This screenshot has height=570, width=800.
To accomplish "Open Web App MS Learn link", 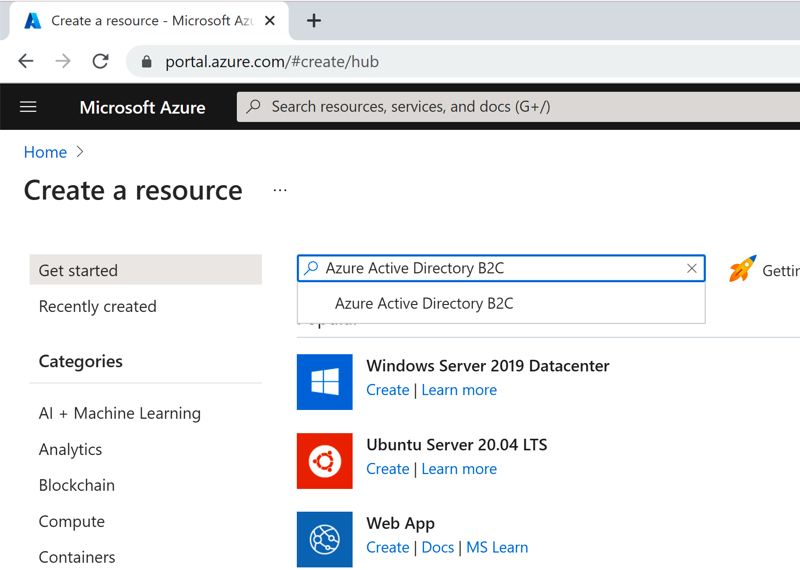I will tap(497, 547).
